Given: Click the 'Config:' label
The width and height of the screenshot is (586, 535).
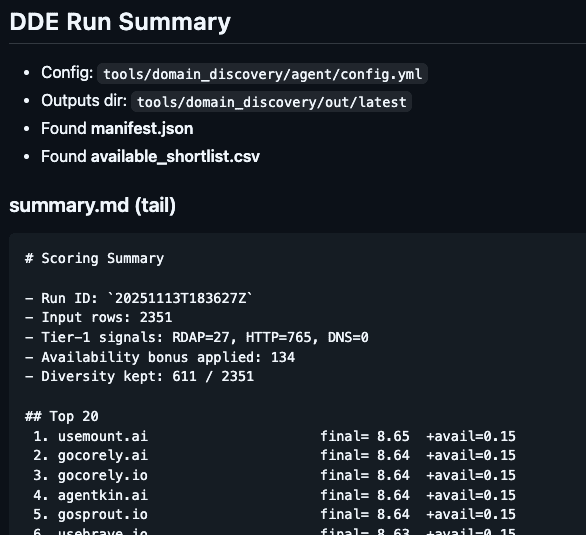Looking at the screenshot, I should pyautogui.click(x=67, y=72).
